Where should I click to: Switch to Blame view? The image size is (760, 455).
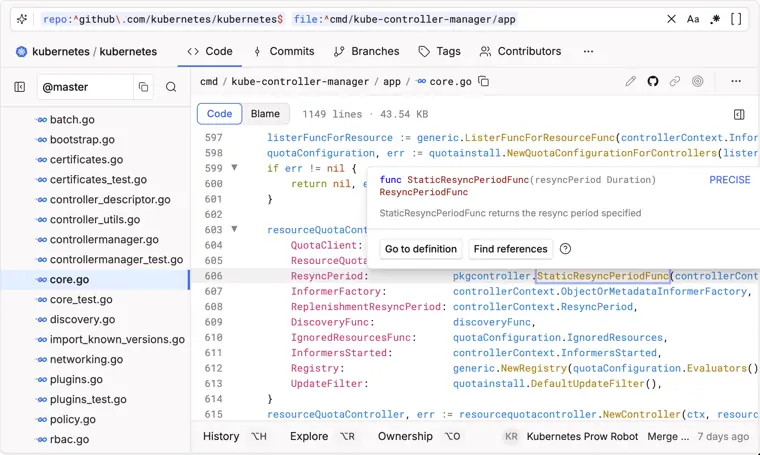tap(265, 114)
